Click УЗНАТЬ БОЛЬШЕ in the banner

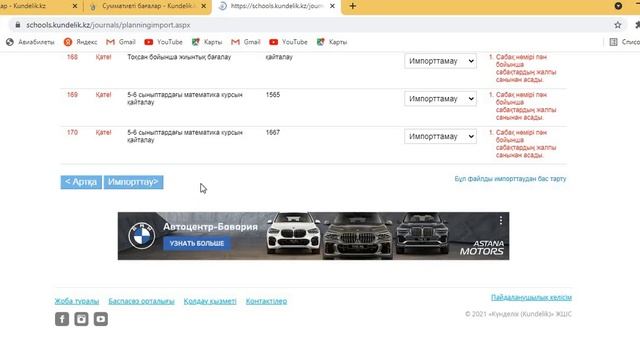tap(197, 243)
